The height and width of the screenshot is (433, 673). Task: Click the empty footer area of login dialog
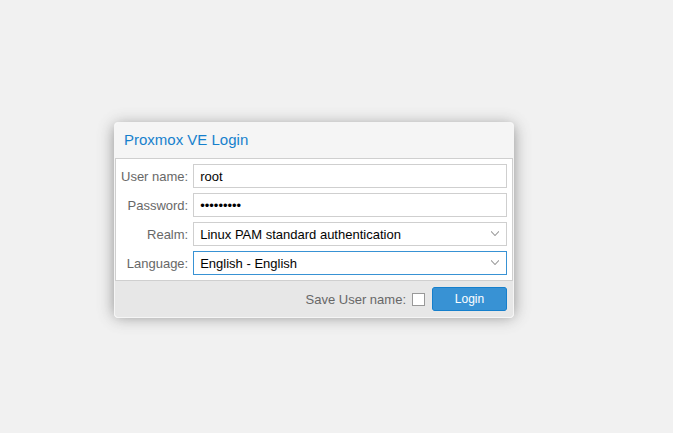206,299
